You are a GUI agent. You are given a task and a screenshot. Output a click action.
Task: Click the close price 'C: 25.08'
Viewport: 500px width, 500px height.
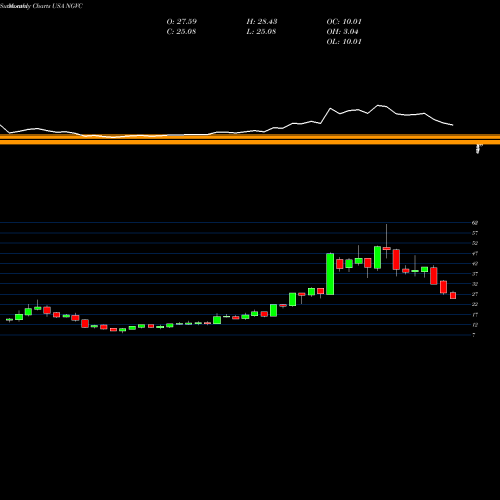(x=181, y=32)
